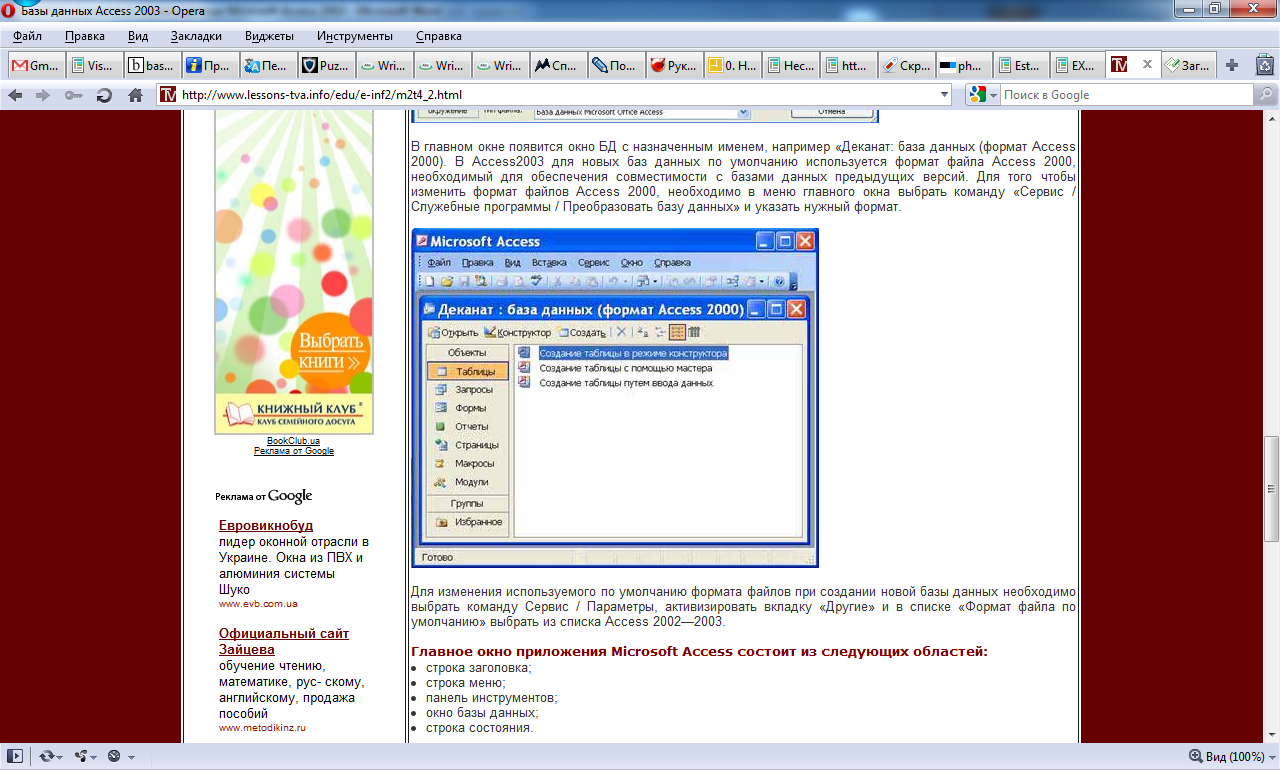This screenshot has width=1280, height=770.
Task: Click the list item 'строка состояния.'
Action: click(x=480, y=727)
